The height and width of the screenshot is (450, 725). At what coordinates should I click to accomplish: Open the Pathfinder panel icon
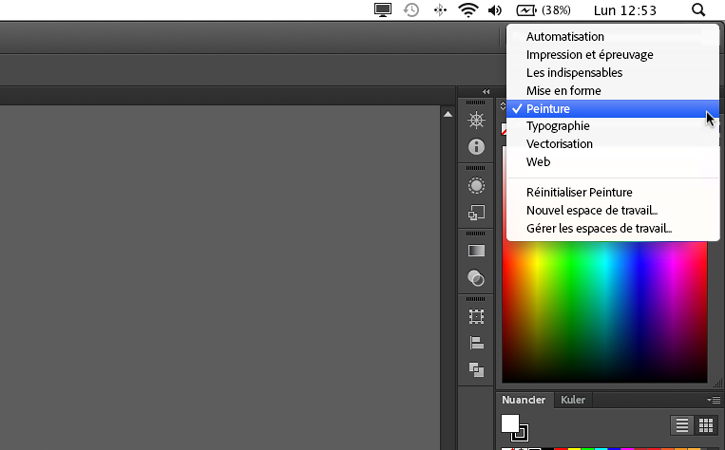(x=476, y=370)
